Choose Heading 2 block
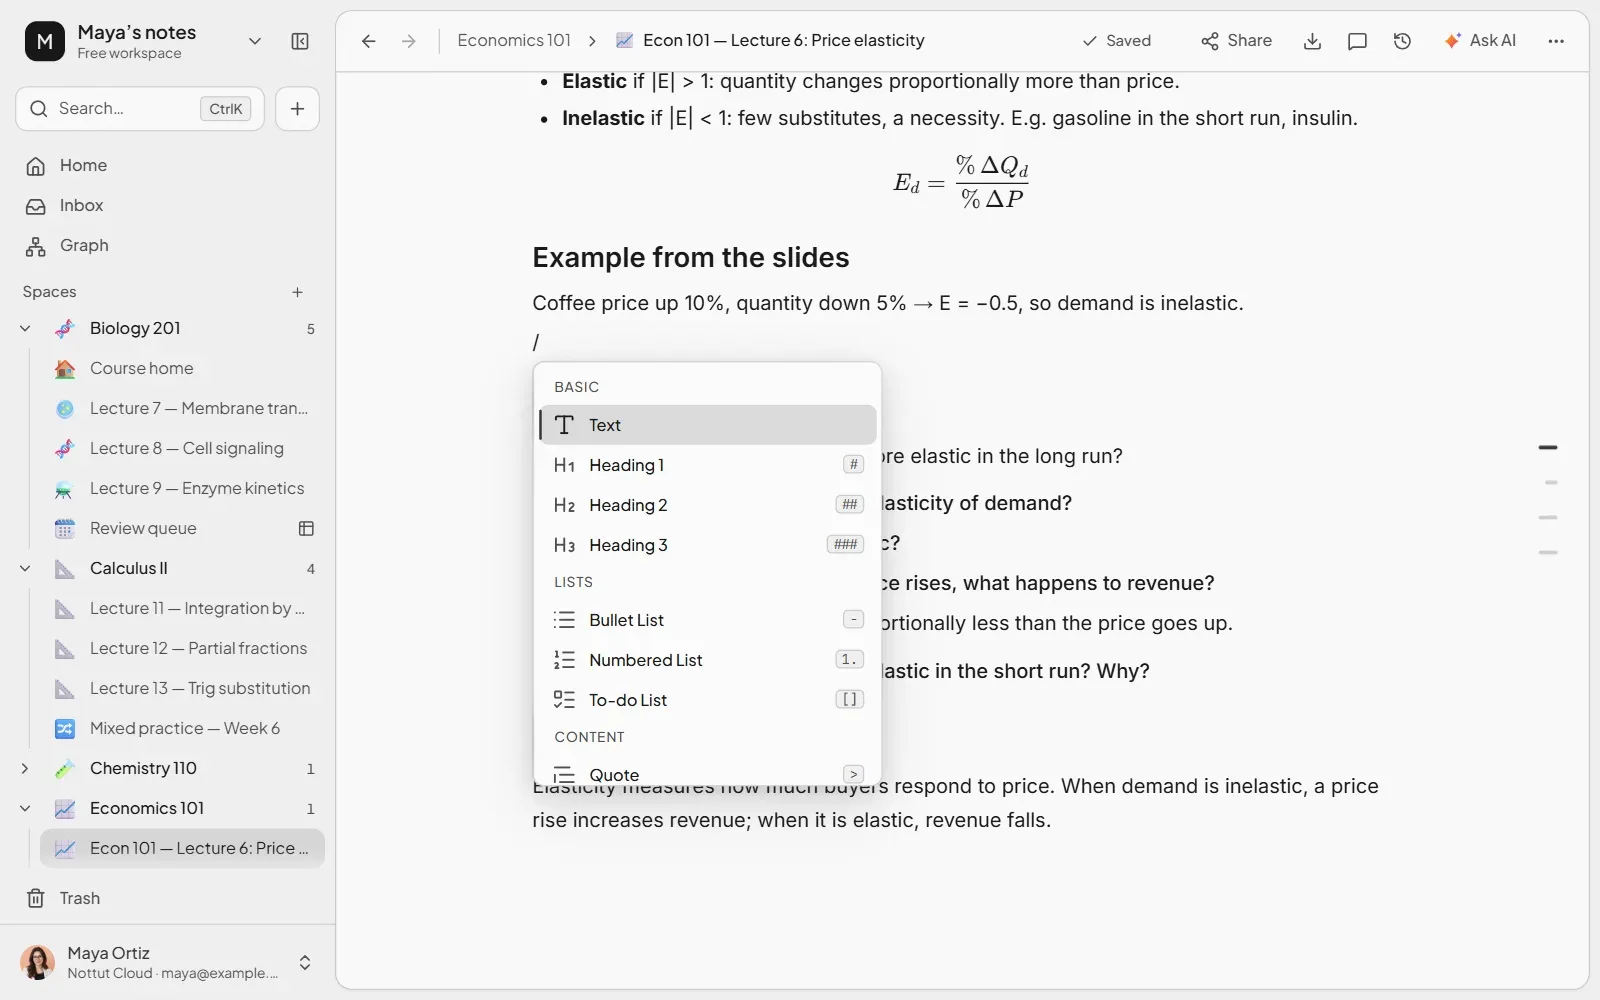1600x1000 pixels. click(708, 505)
